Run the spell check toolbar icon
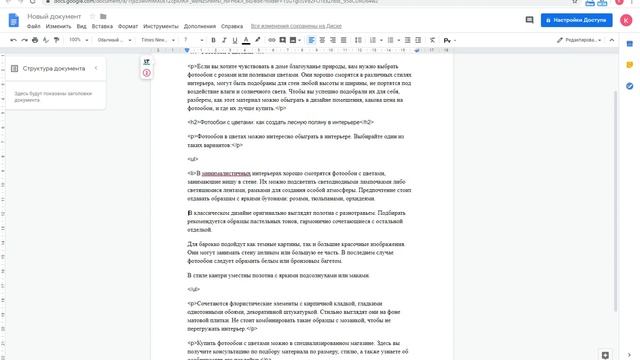The height and width of the screenshot is (360, 640). click(46, 40)
